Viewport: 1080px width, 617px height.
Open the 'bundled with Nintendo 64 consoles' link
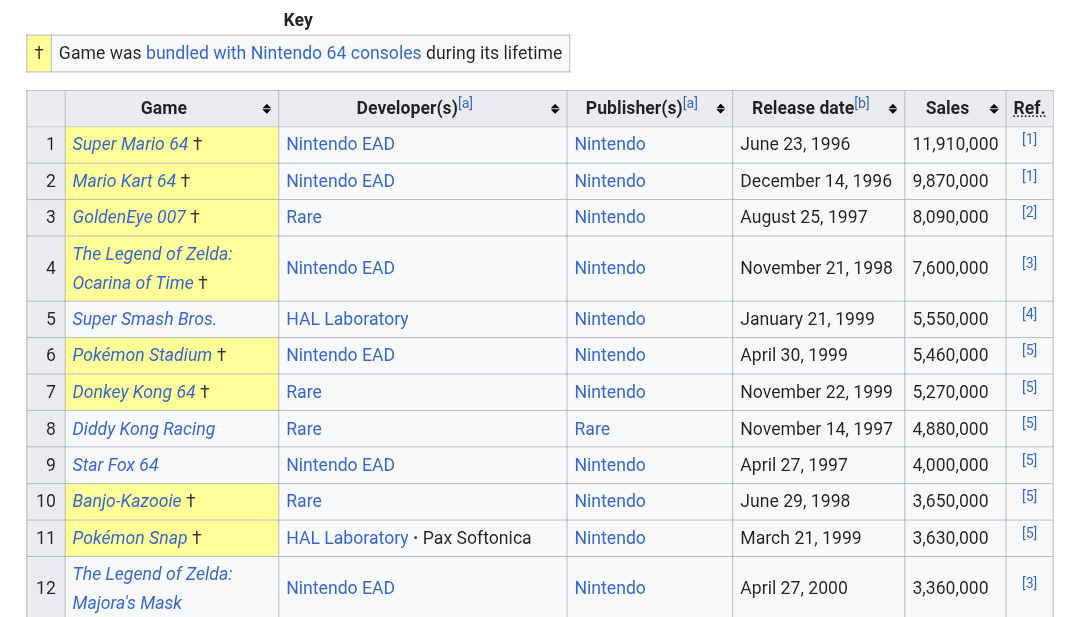[x=283, y=53]
